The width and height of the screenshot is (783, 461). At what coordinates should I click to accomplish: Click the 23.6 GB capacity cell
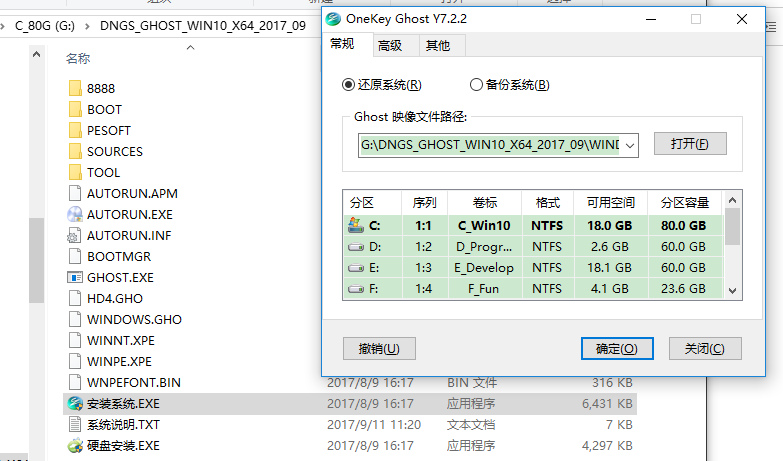(x=684, y=289)
